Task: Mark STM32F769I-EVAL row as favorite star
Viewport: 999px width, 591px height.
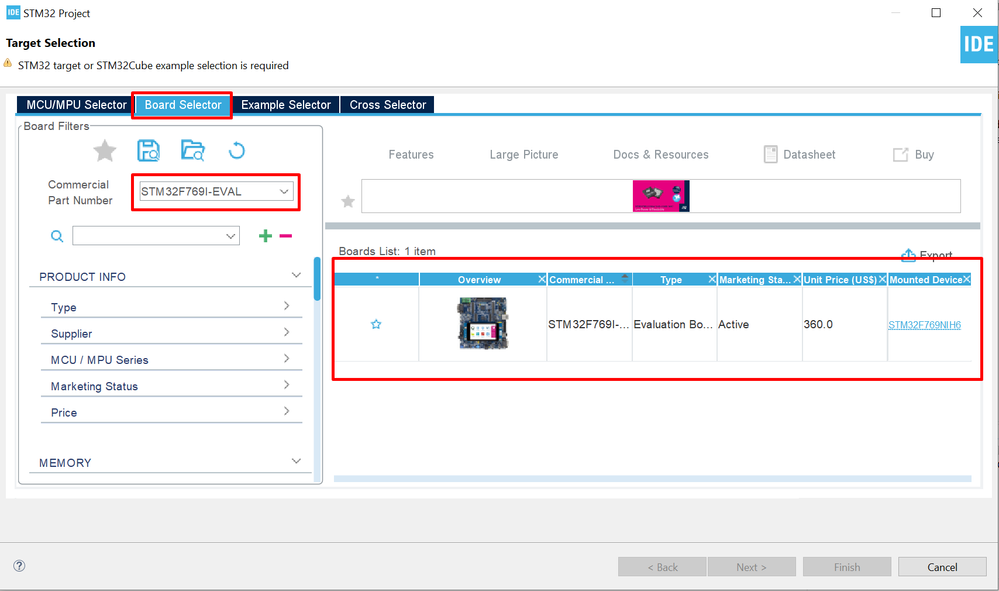Action: [x=376, y=324]
